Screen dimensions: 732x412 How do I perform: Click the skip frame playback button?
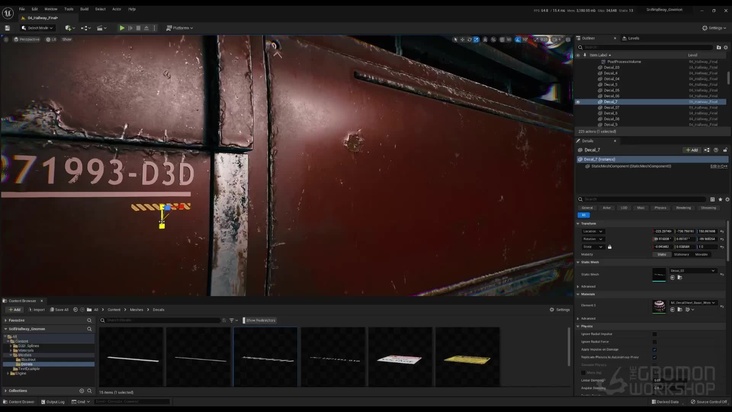tap(130, 28)
